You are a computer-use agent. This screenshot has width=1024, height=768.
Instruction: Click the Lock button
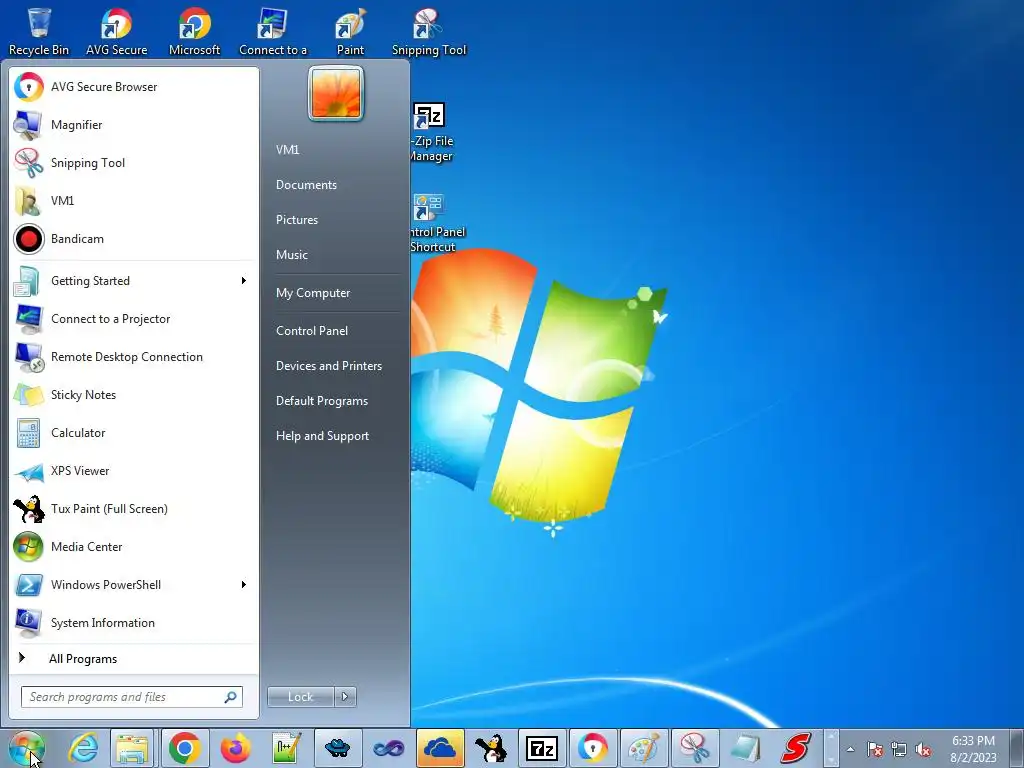point(300,697)
